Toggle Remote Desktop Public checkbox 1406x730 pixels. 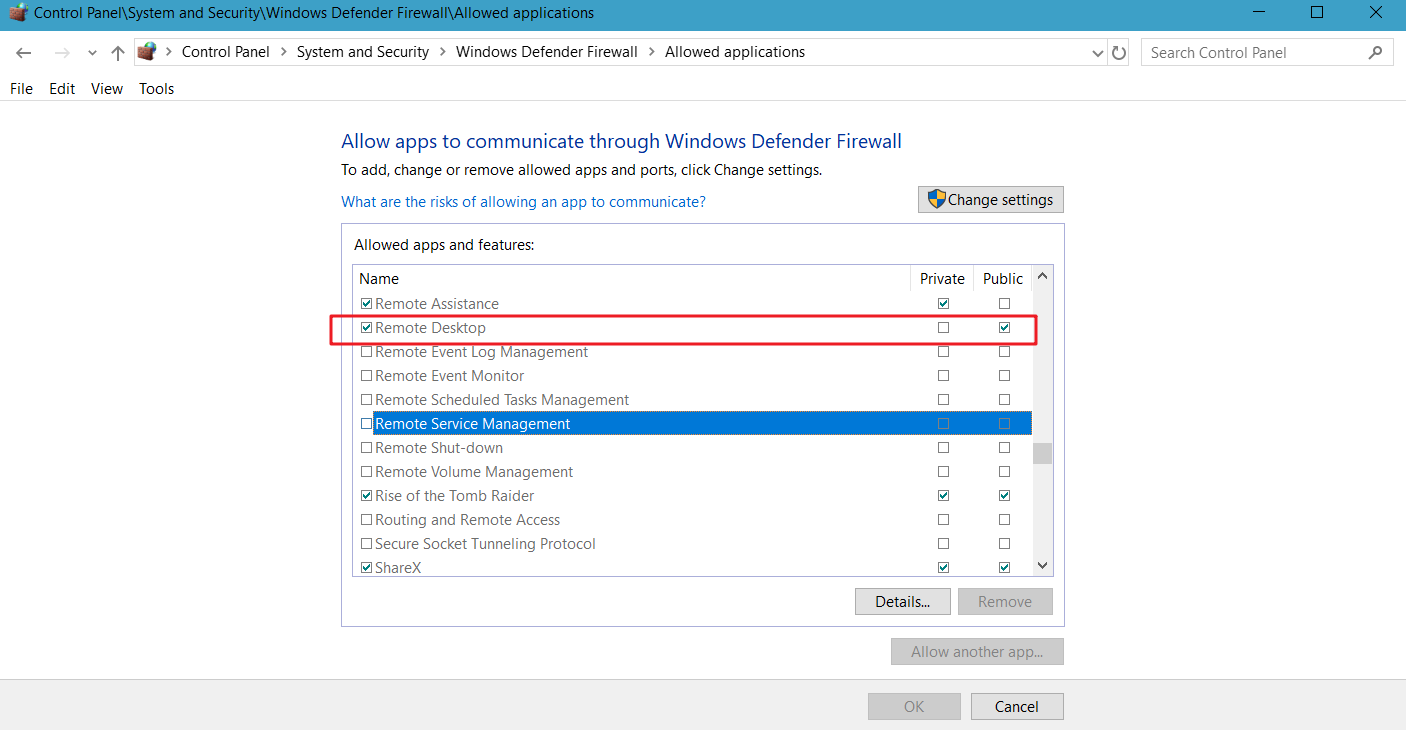pos(1004,328)
